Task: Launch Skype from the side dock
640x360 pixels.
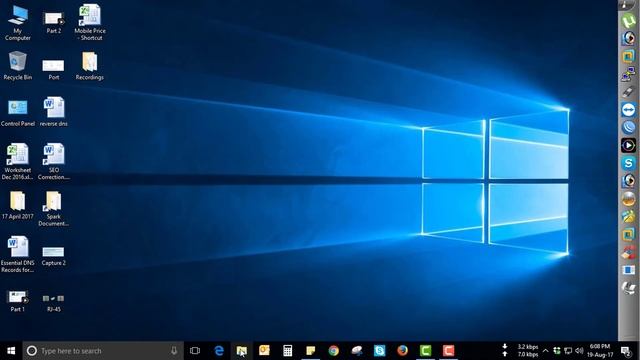Action: pos(629,163)
